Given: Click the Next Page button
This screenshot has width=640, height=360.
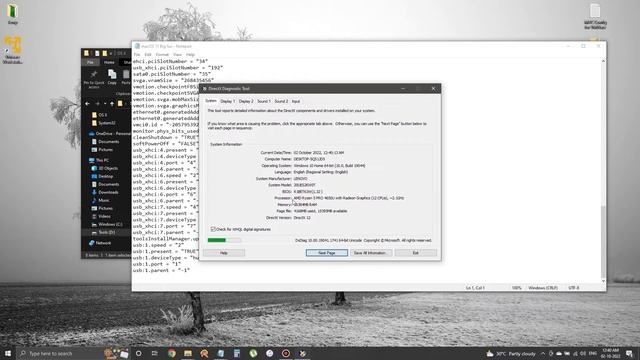Looking at the screenshot, I should pyautogui.click(x=327, y=253).
